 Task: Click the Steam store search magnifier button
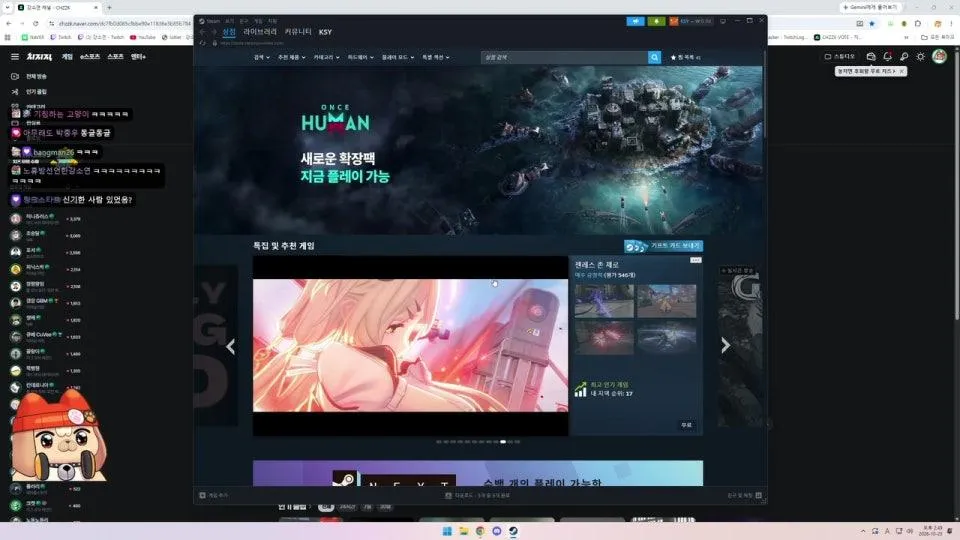pos(654,57)
